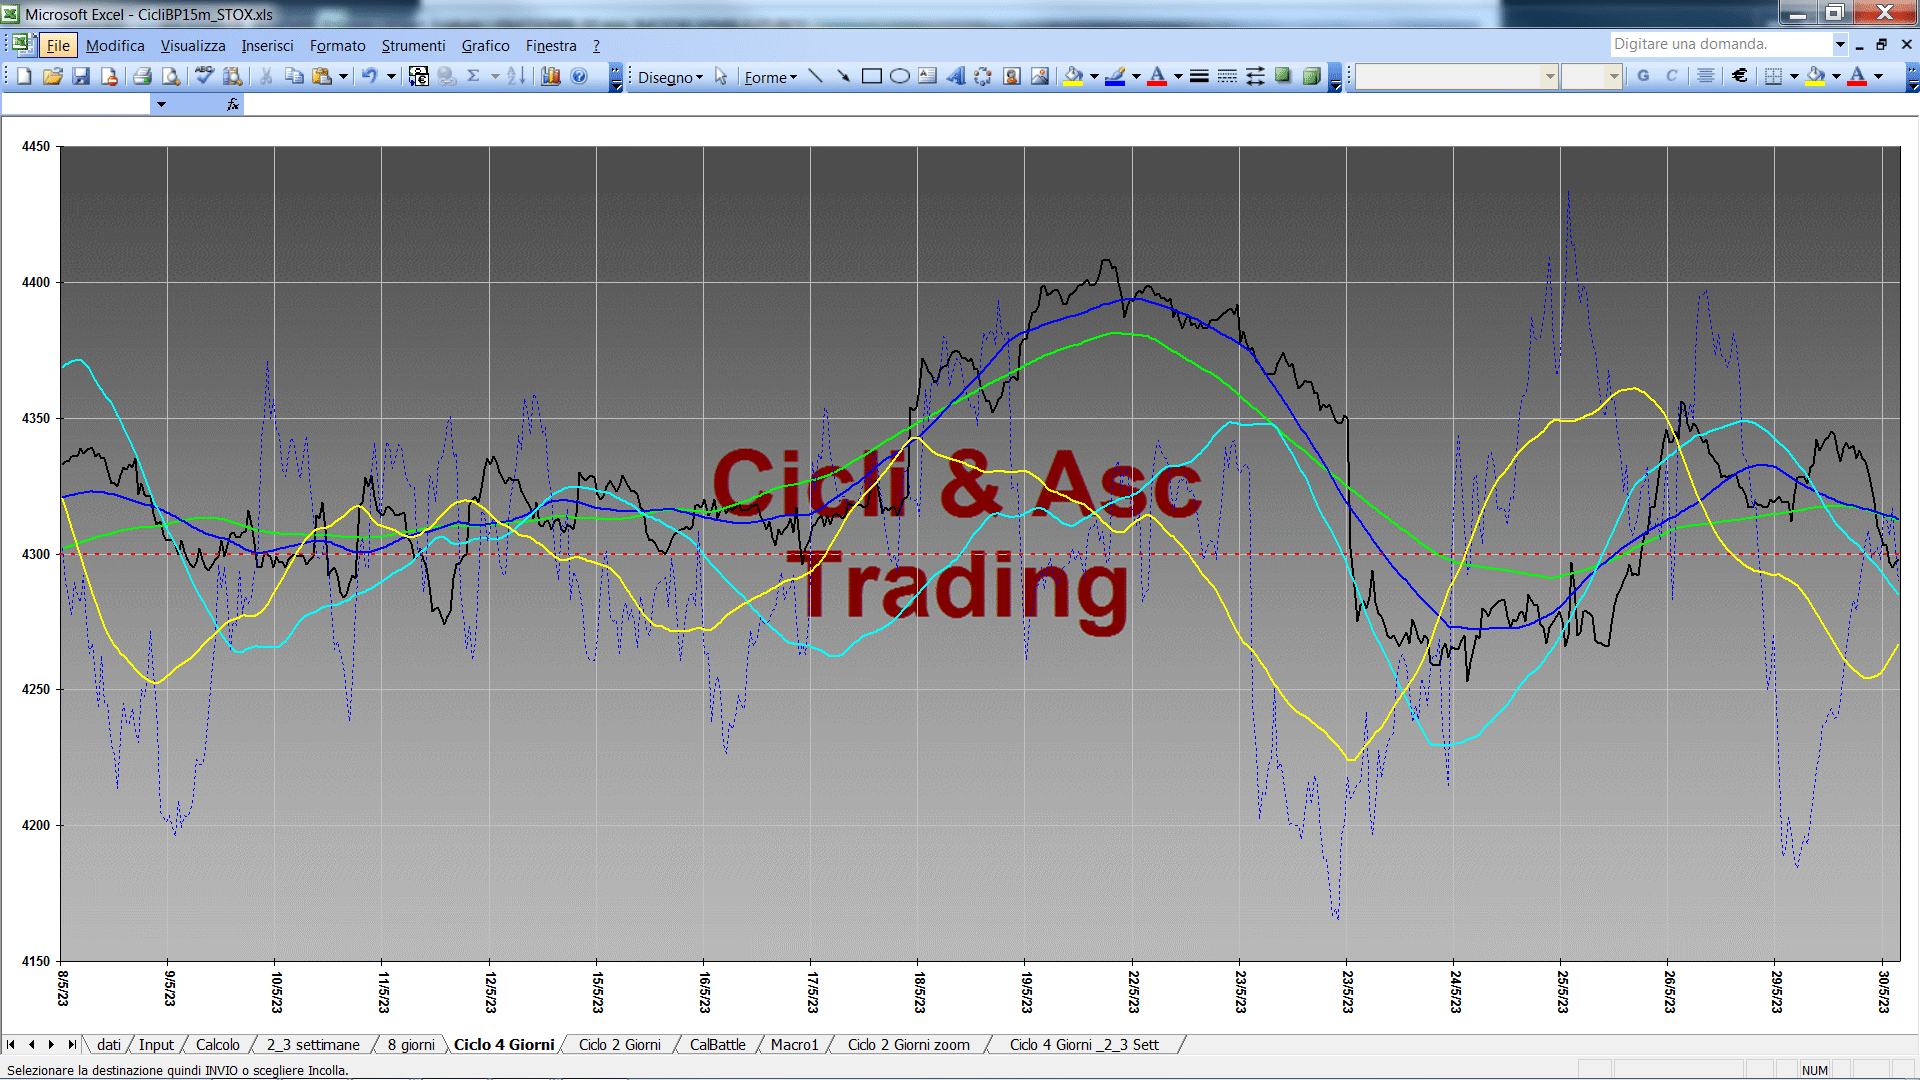Expand the Name Box dropdown arrow
Screen dimensions: 1920x1080
pos(161,104)
